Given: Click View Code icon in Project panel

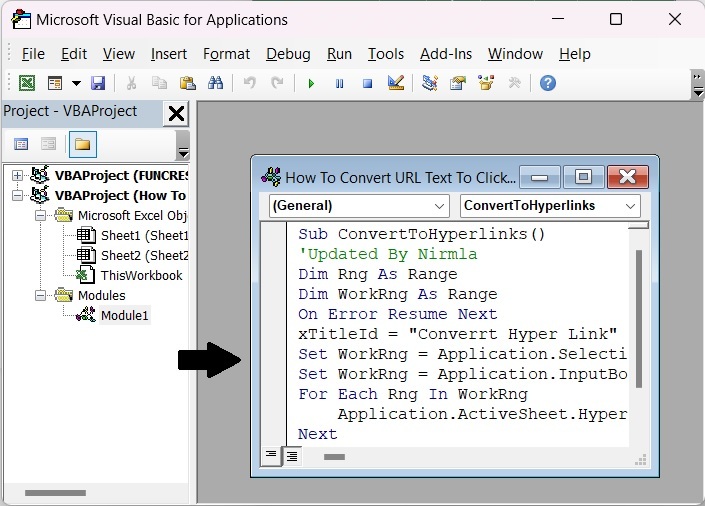Looking at the screenshot, I should click(21, 144).
